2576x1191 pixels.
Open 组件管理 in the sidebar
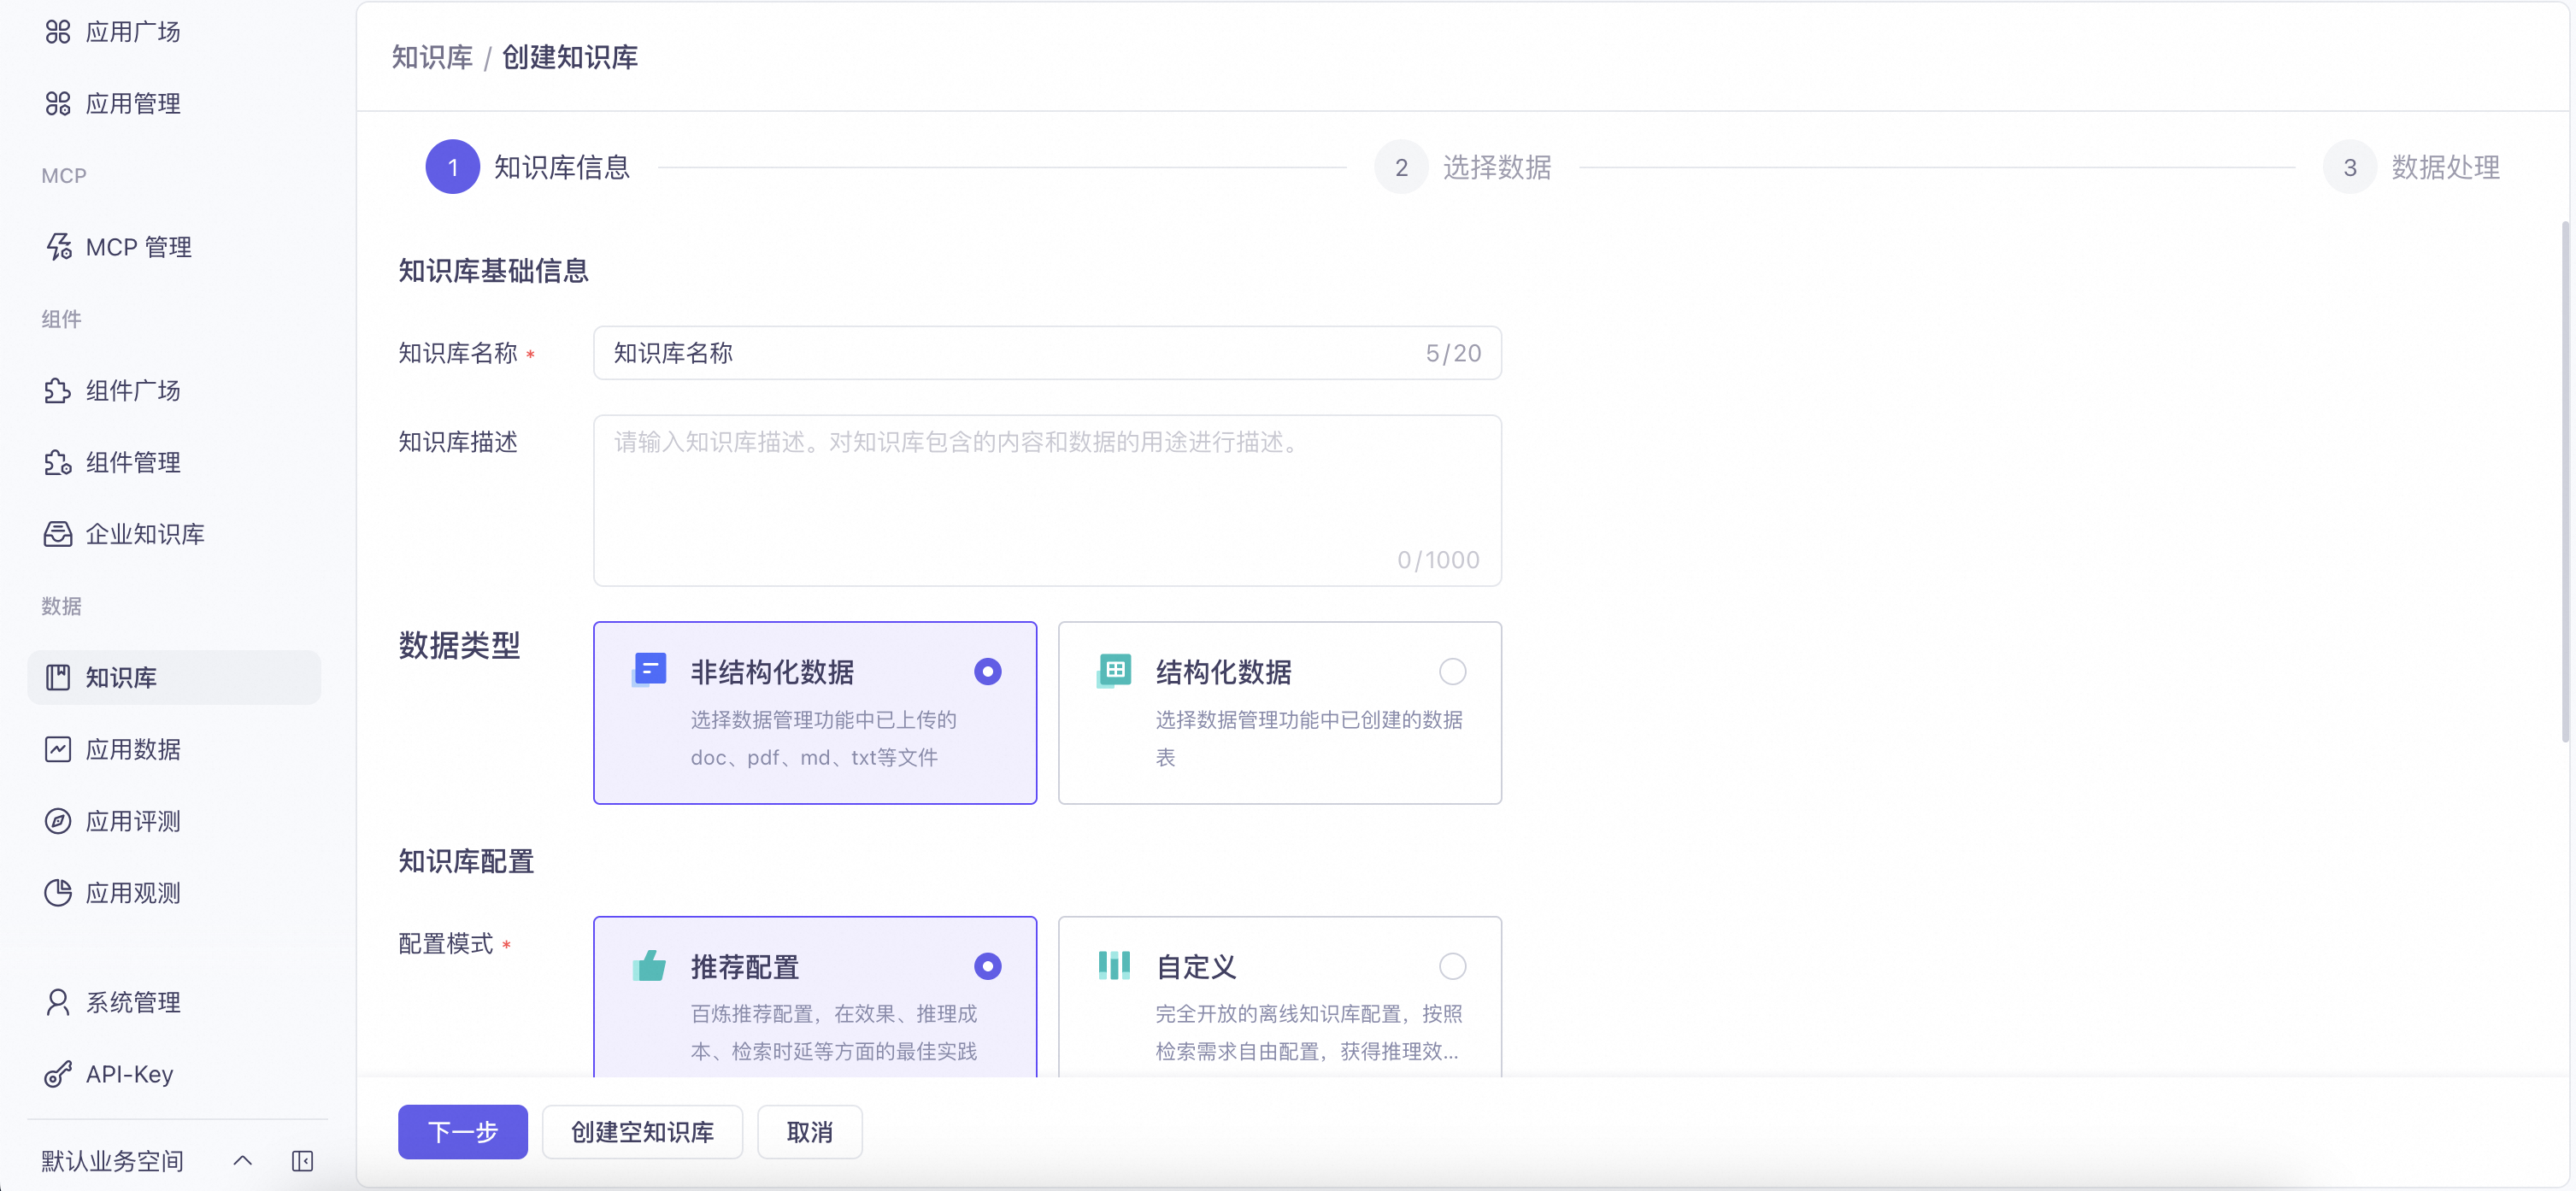[132, 462]
